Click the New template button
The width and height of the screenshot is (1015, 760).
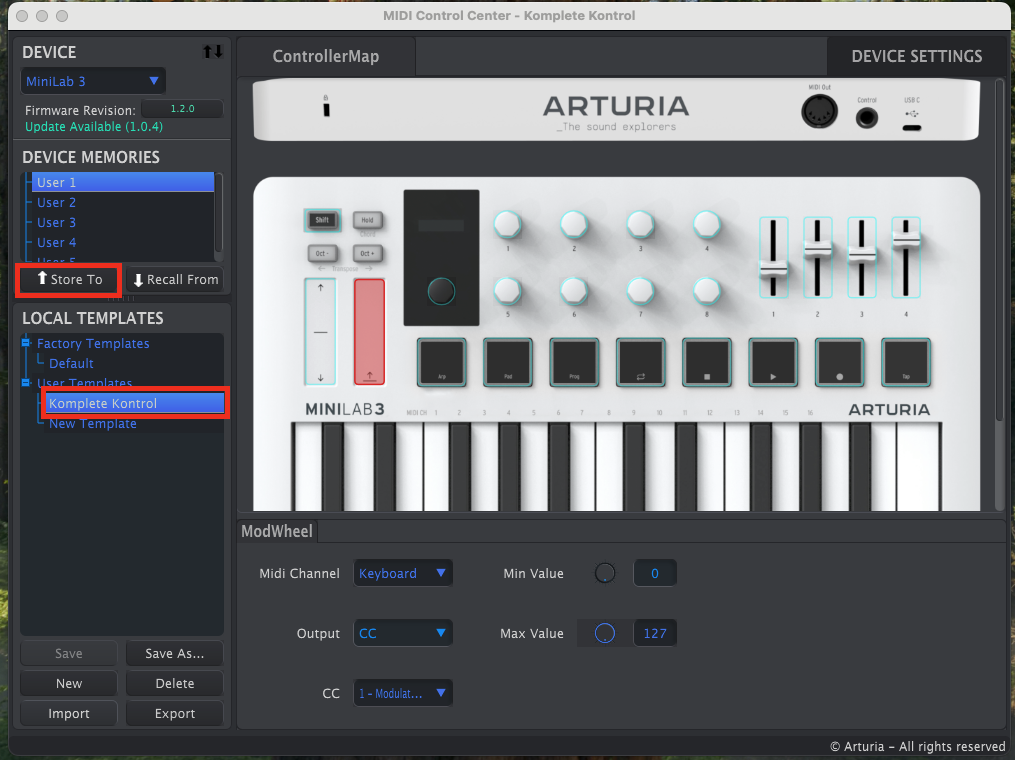click(x=69, y=684)
